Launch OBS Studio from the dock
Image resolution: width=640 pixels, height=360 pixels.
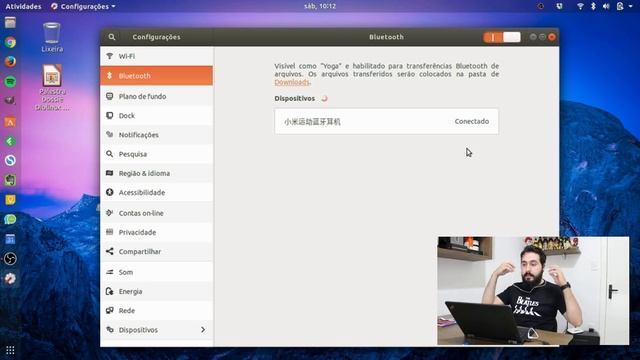click(x=10, y=259)
